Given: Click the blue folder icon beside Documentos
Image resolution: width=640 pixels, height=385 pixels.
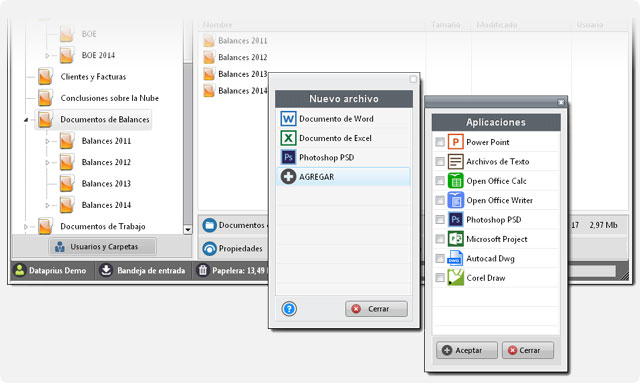Looking at the screenshot, I should coord(210,225).
